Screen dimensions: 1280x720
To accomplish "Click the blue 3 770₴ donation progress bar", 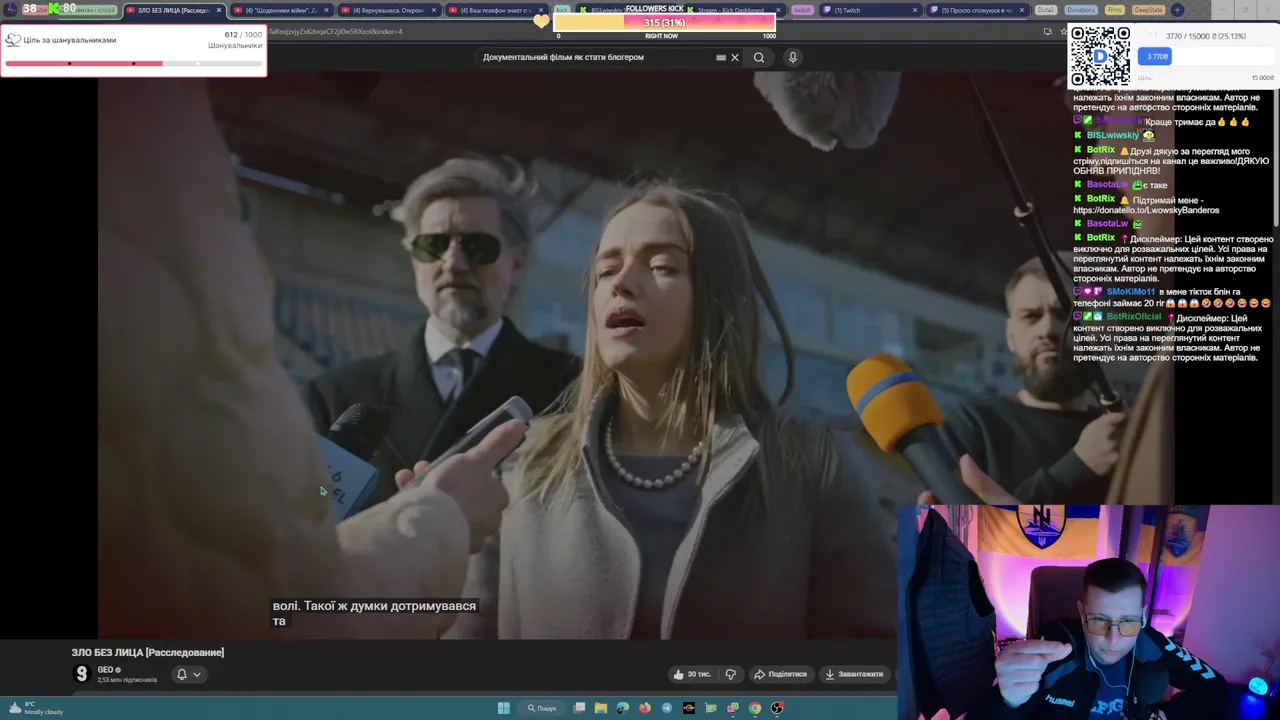I will [1154, 56].
